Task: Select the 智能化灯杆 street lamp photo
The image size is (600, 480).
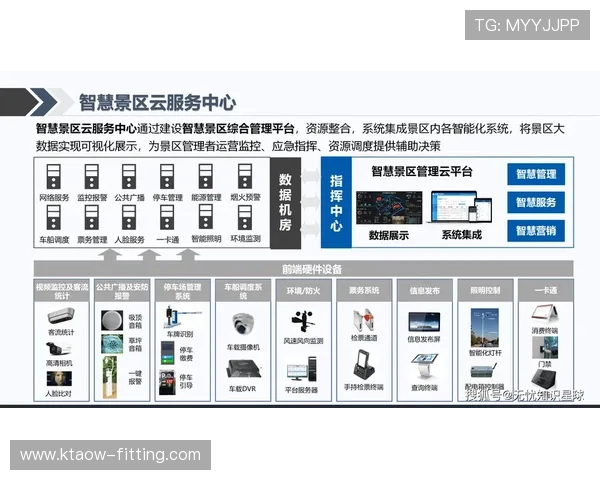Action: tap(484, 328)
